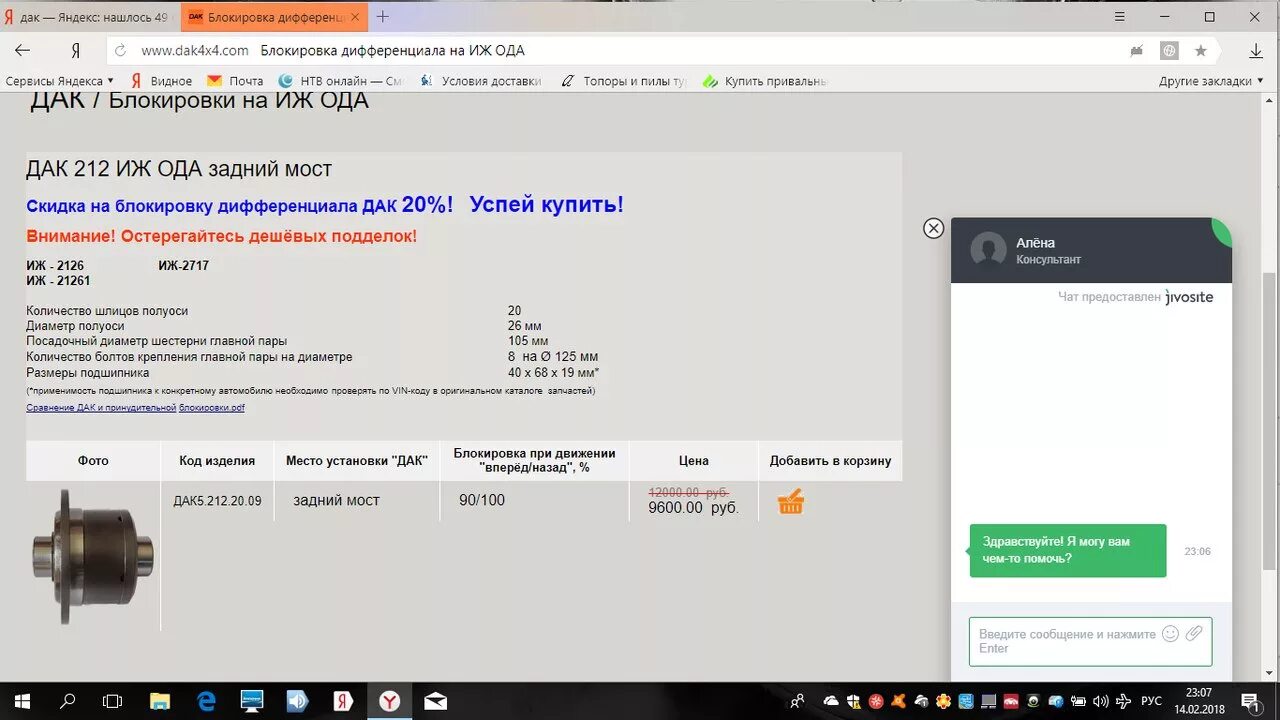
Task: Open the volume control in system tray
Action: 1101,701
